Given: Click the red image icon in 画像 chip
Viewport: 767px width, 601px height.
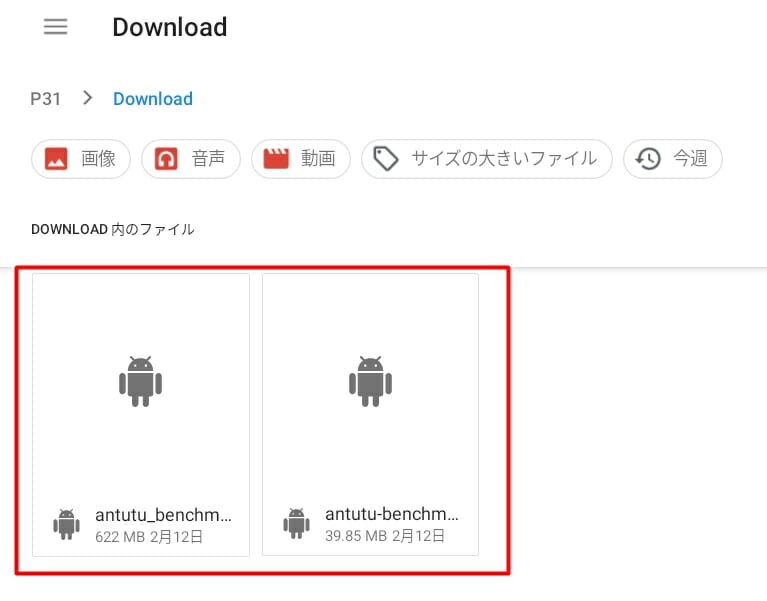Looking at the screenshot, I should pos(56,159).
